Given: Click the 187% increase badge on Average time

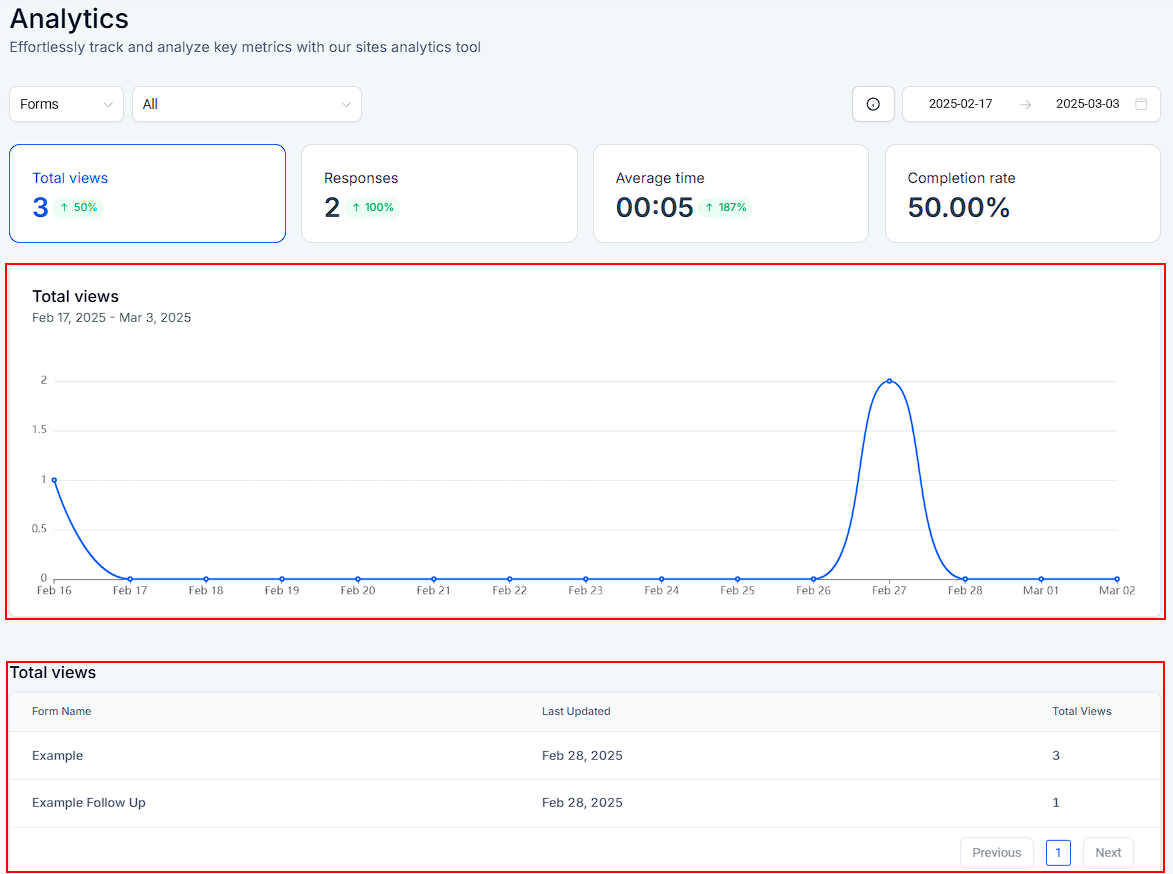Looking at the screenshot, I should pyautogui.click(x=724, y=208).
